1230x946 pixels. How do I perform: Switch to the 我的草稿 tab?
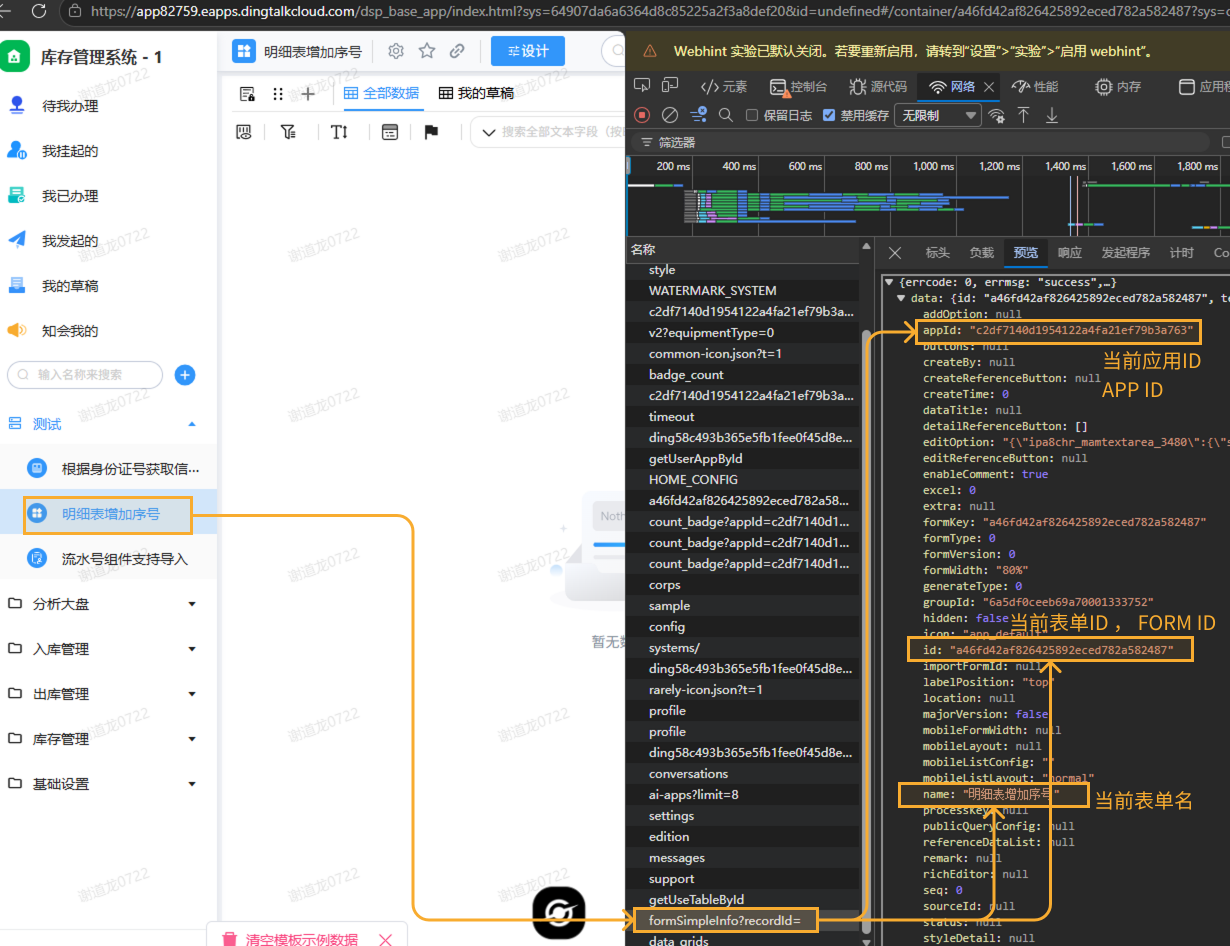click(x=476, y=93)
